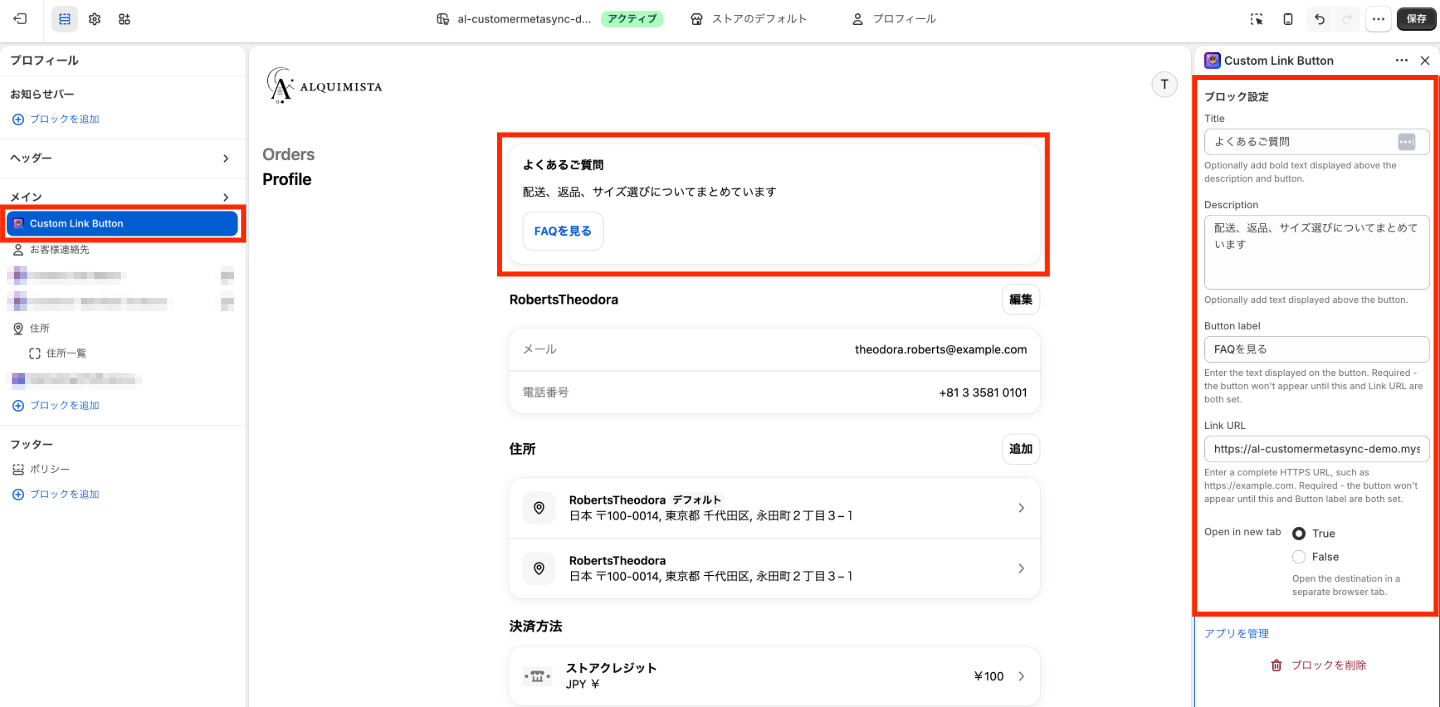Viewport: 1440px width, 707px height.
Task: Click the Description text area
Action: pyautogui.click(x=1316, y=252)
